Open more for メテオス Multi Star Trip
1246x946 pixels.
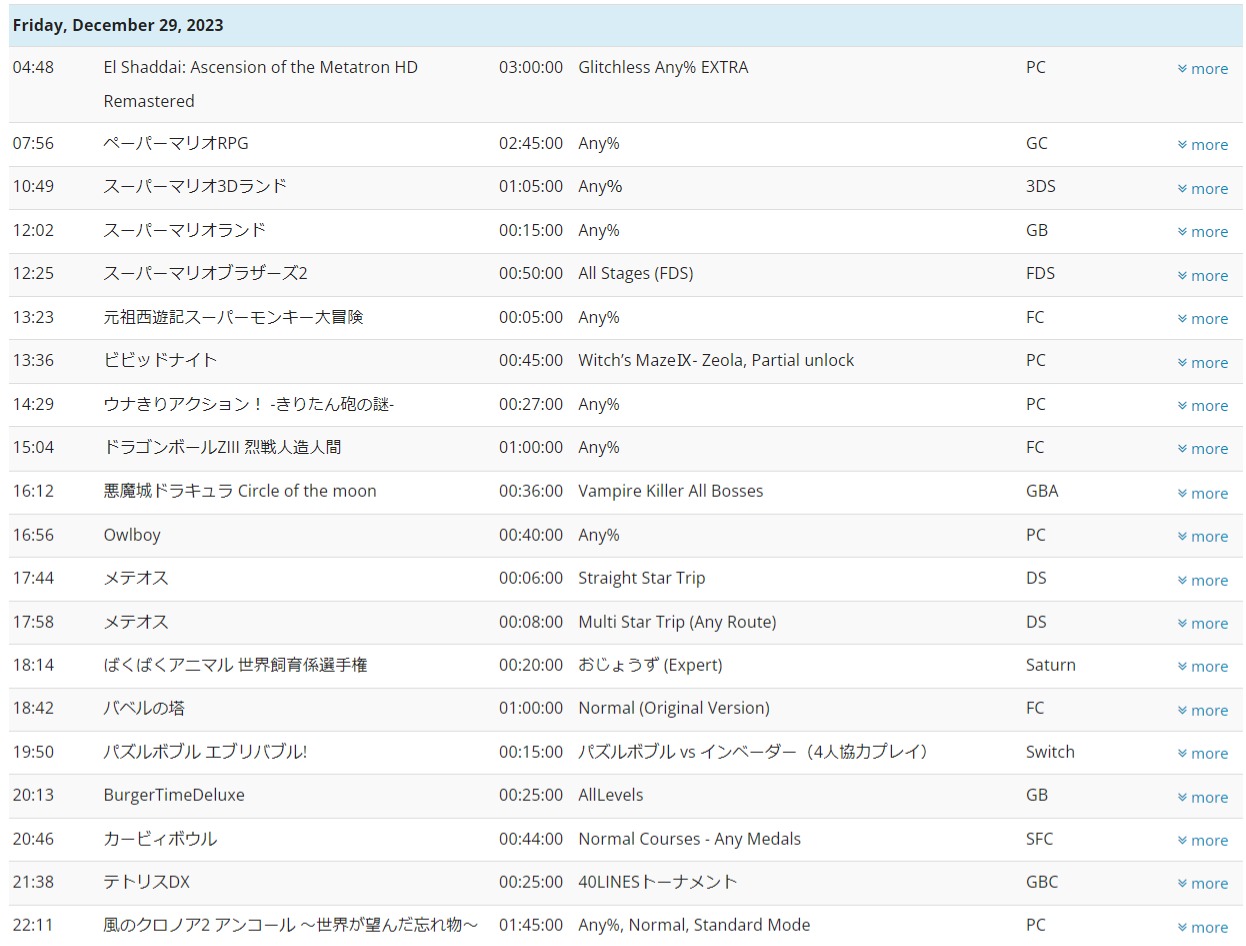point(1202,624)
